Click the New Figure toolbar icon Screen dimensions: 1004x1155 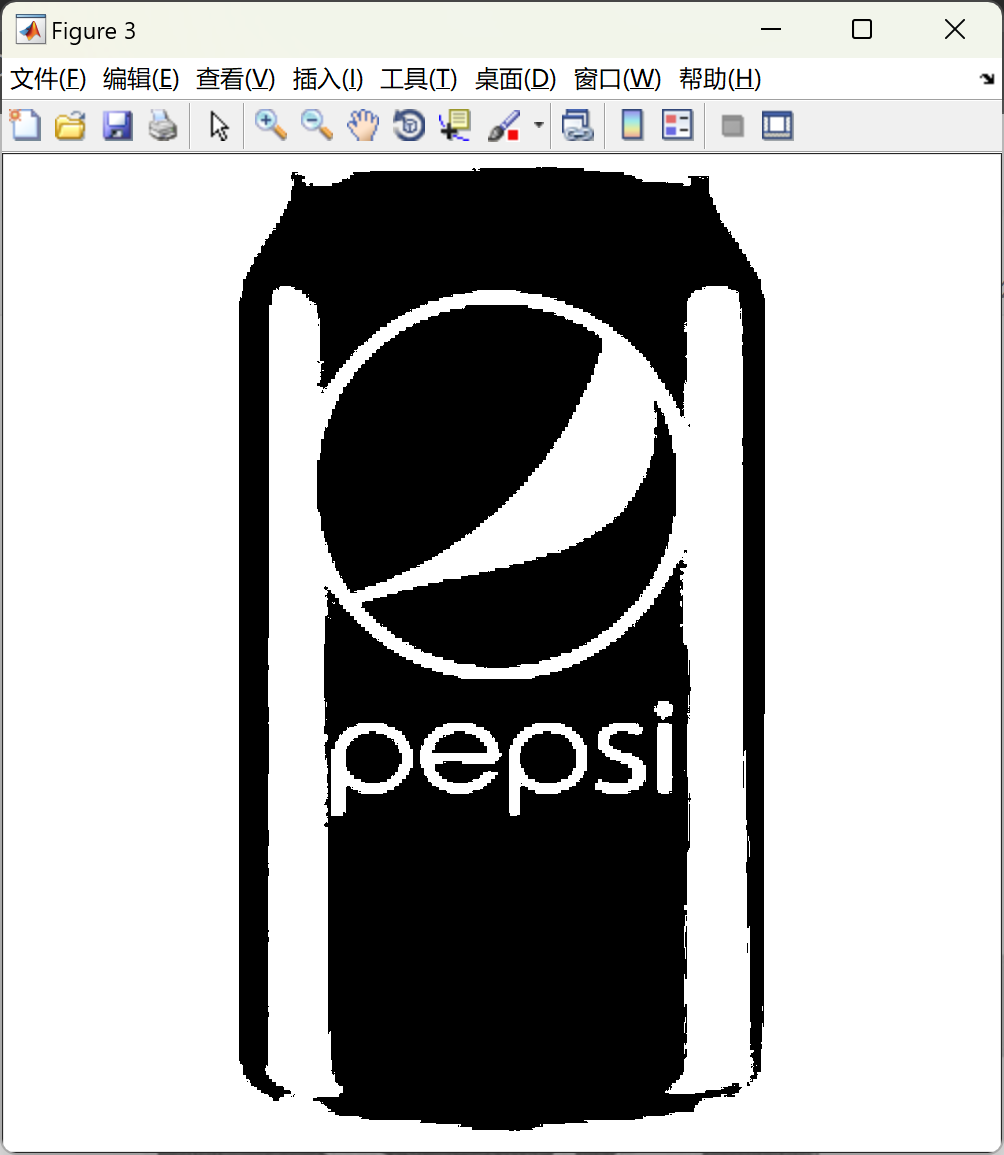[25, 126]
